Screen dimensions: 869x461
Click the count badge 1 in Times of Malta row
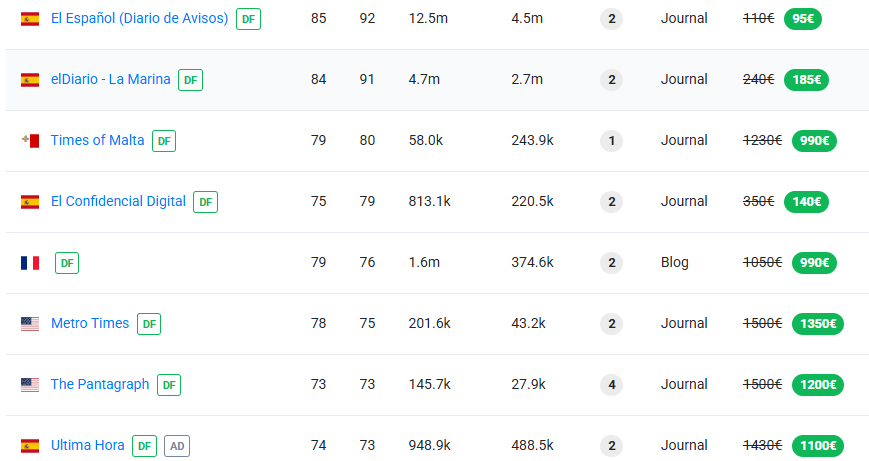(611, 141)
